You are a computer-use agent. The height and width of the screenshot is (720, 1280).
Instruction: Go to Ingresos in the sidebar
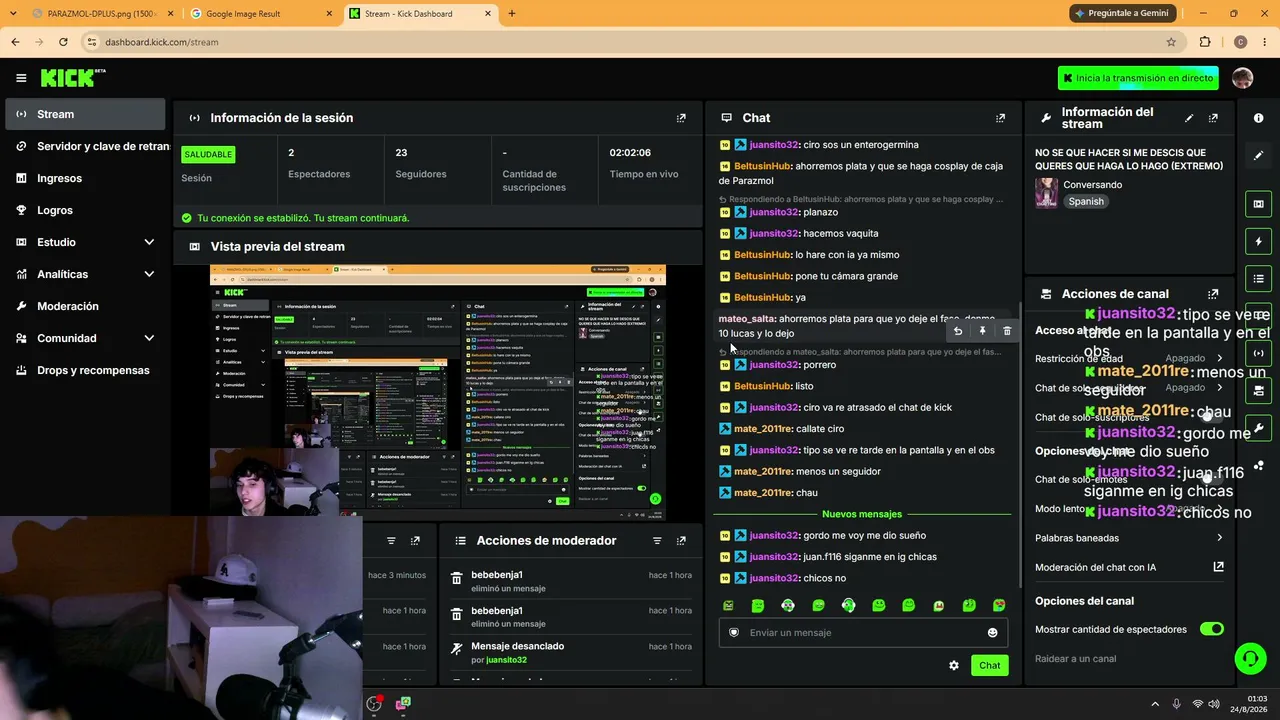85,178
